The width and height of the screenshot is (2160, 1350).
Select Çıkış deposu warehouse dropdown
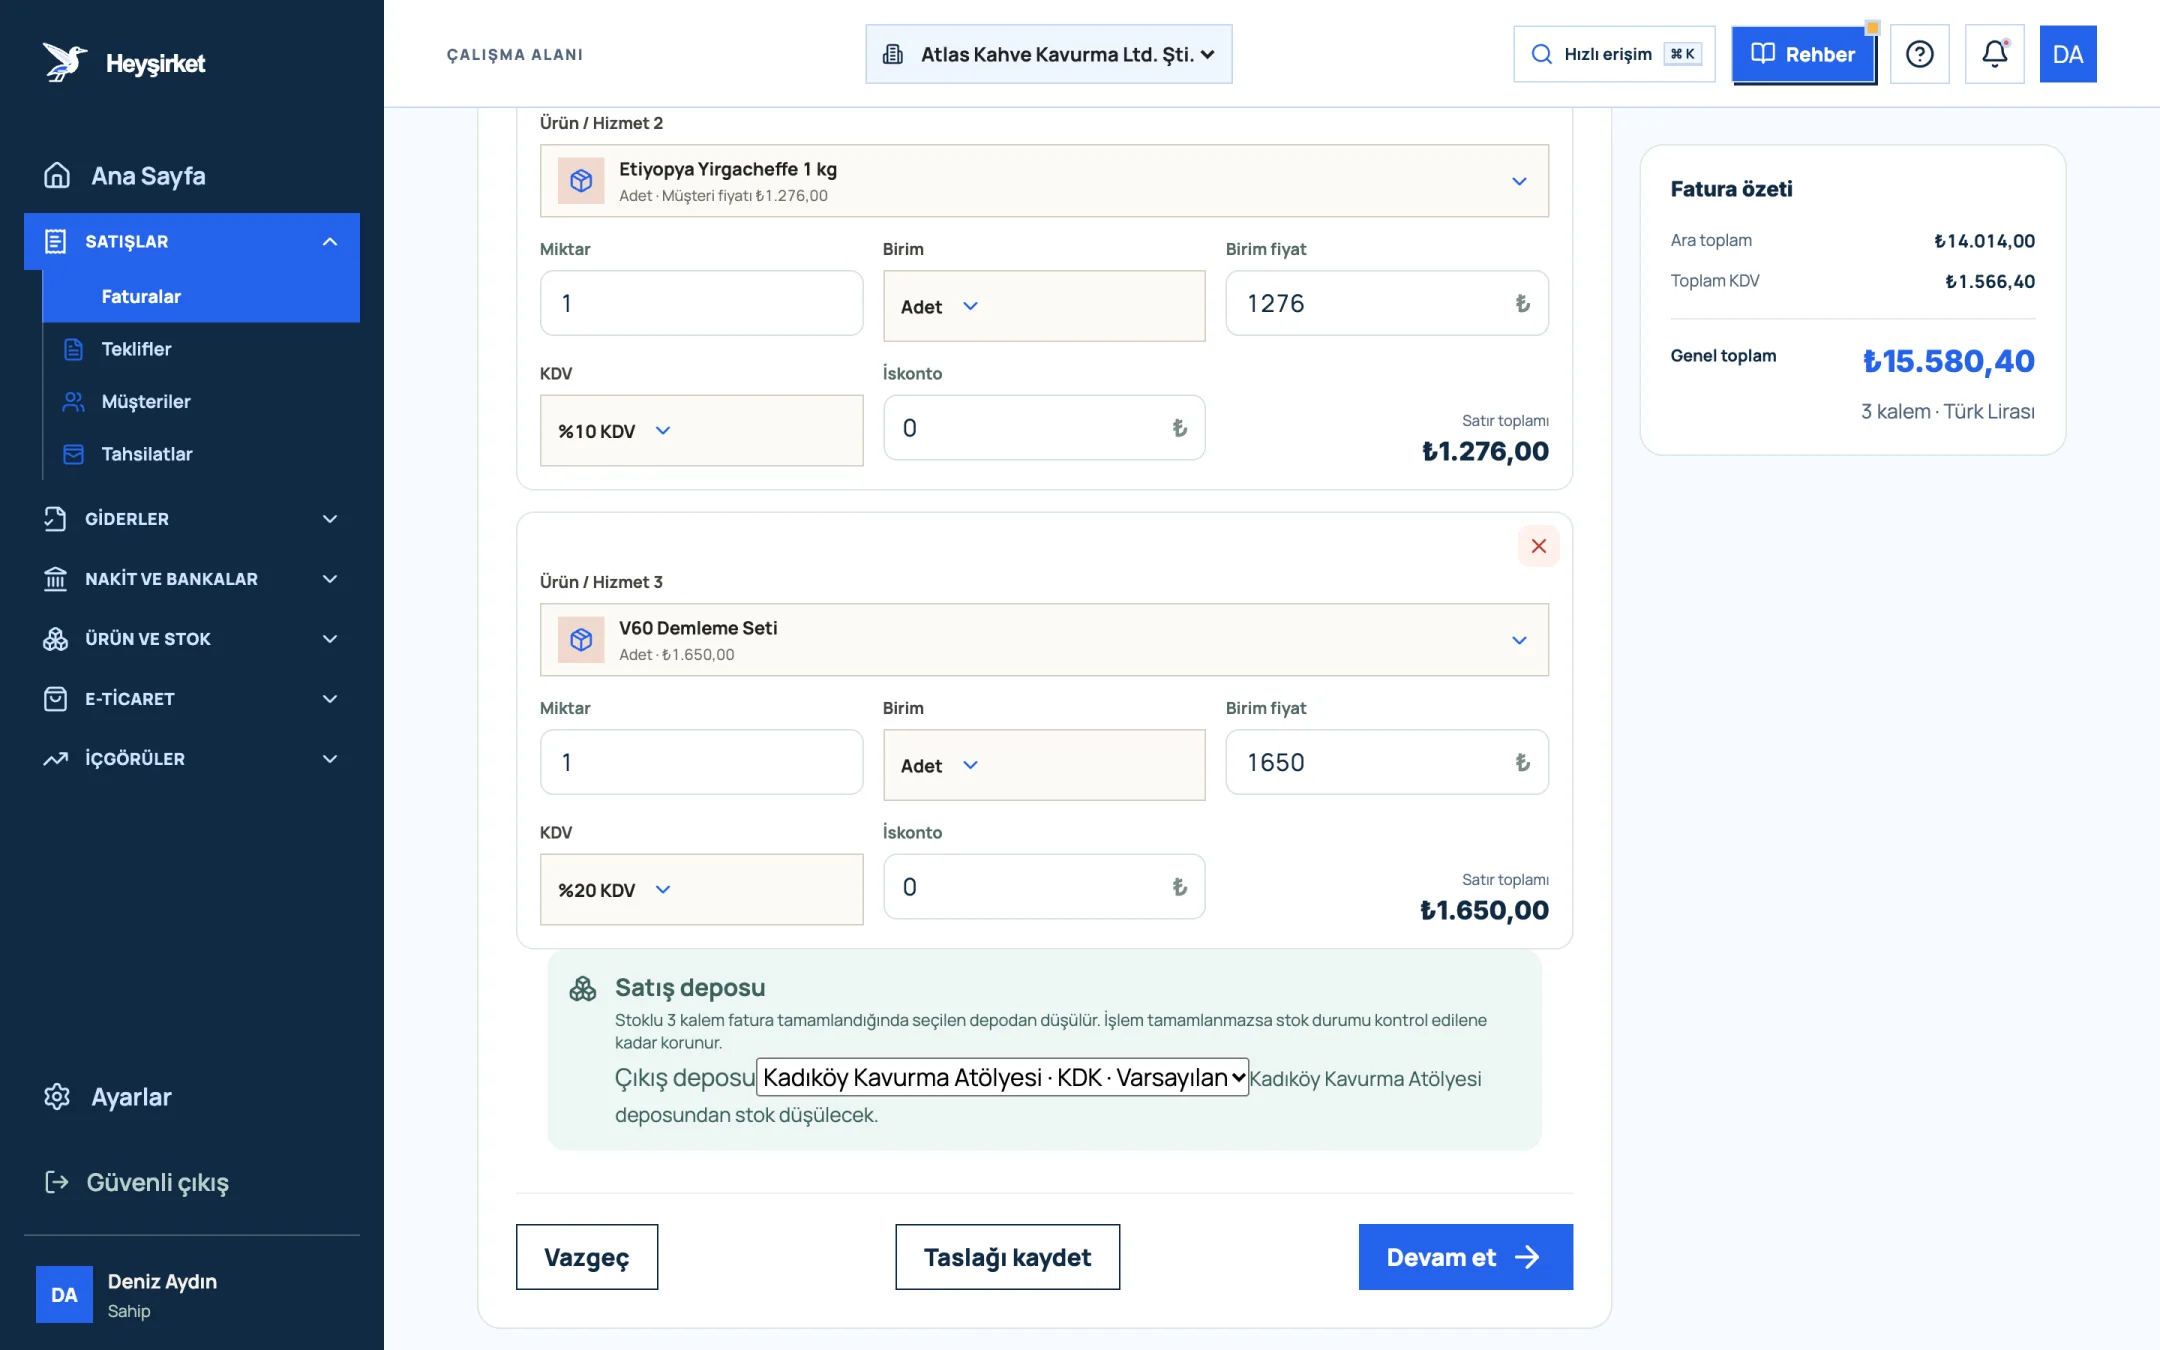click(x=1002, y=1077)
